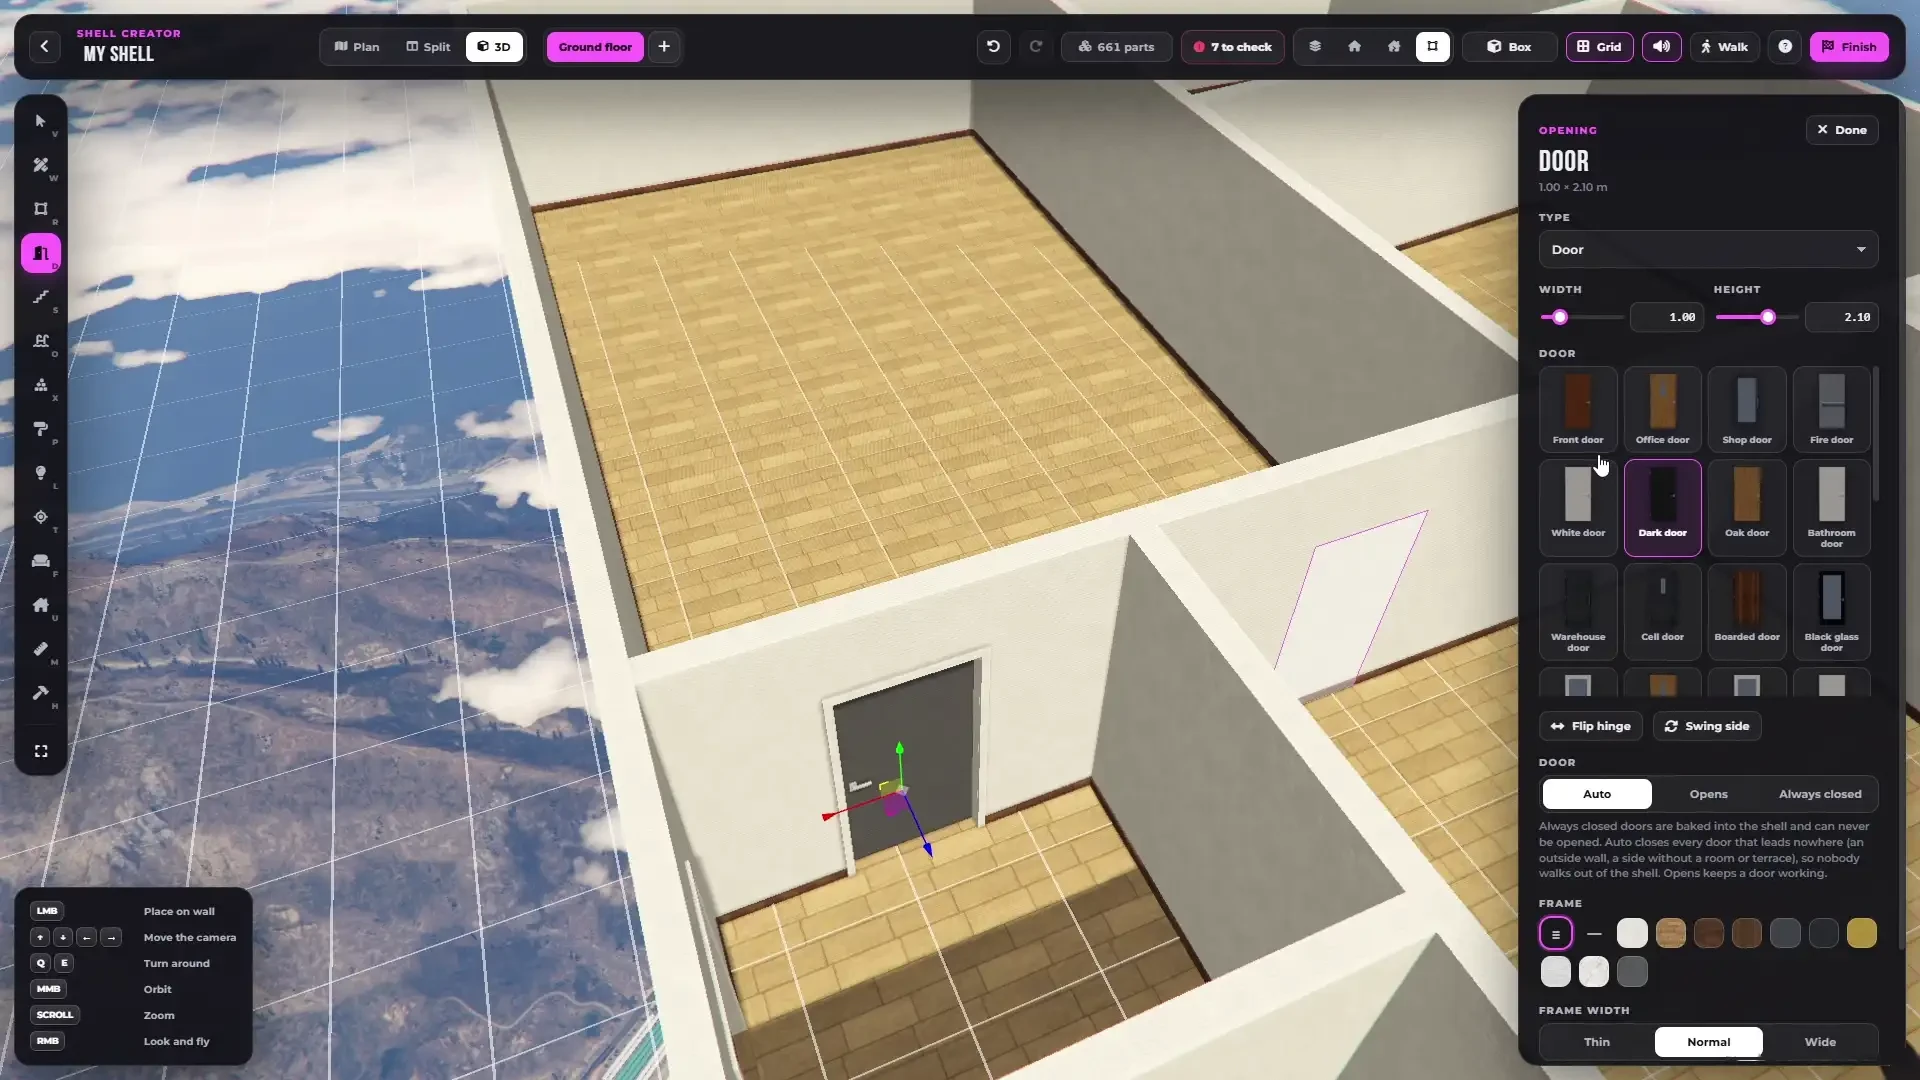This screenshot has width=1920, height=1080.
Task: Click the layers stack view icon
Action: pos(1315,47)
